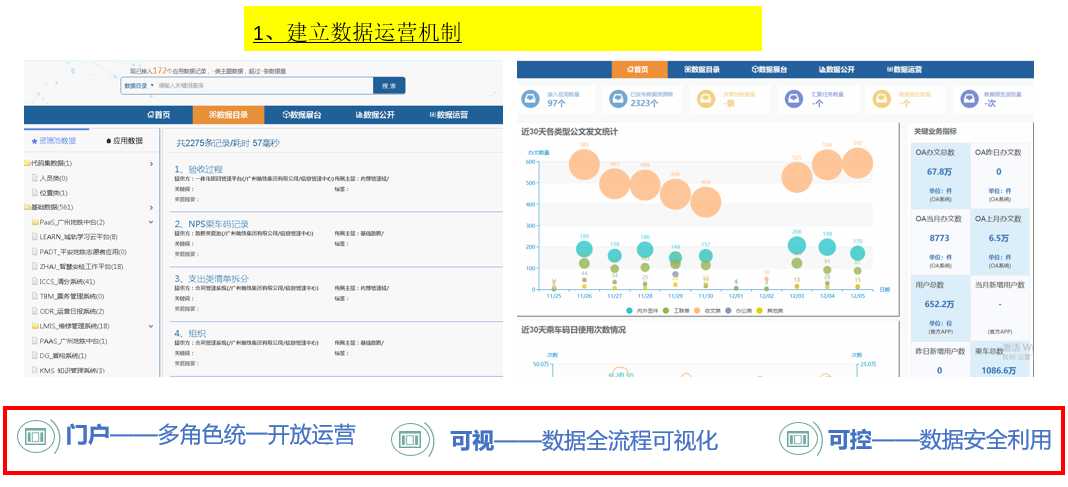Open the 数据目录 search type dropdown
The width and height of the screenshot is (1068, 487).
point(138,86)
